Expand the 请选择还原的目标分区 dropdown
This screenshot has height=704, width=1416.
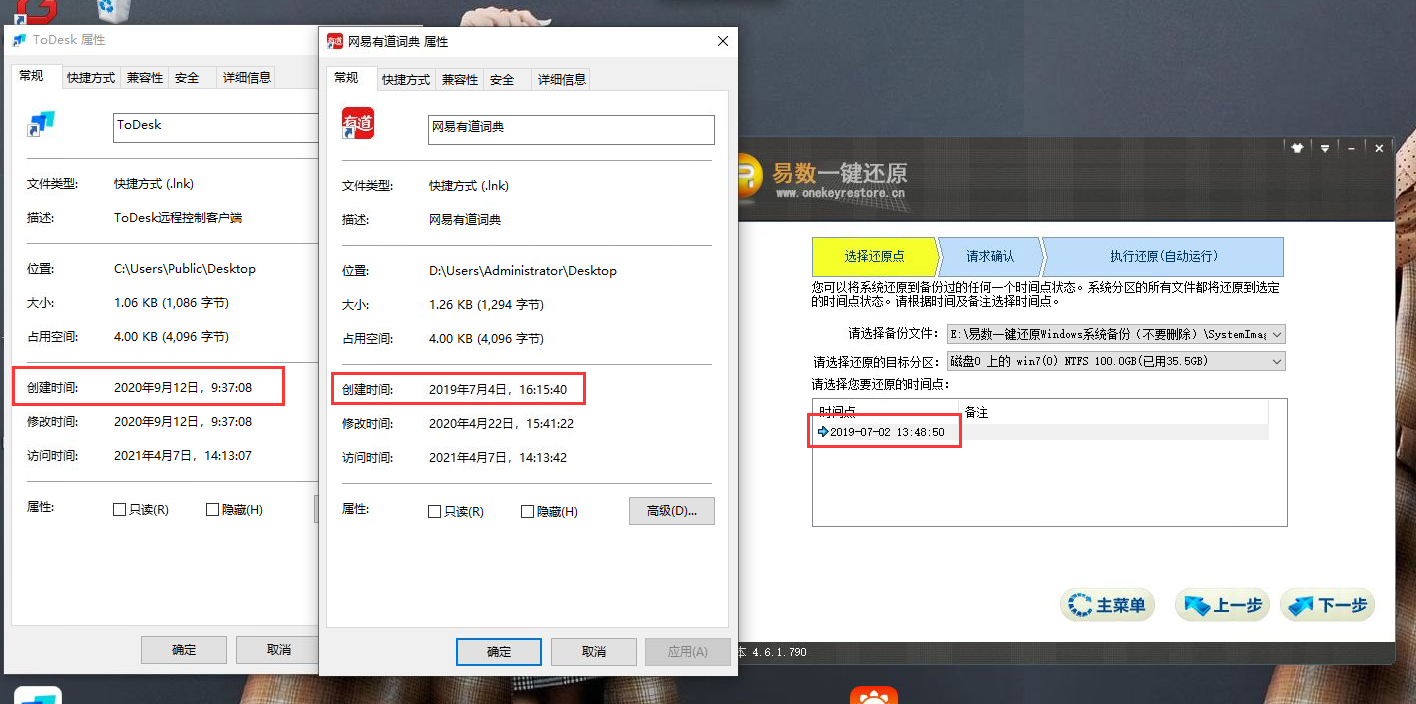[1276, 361]
